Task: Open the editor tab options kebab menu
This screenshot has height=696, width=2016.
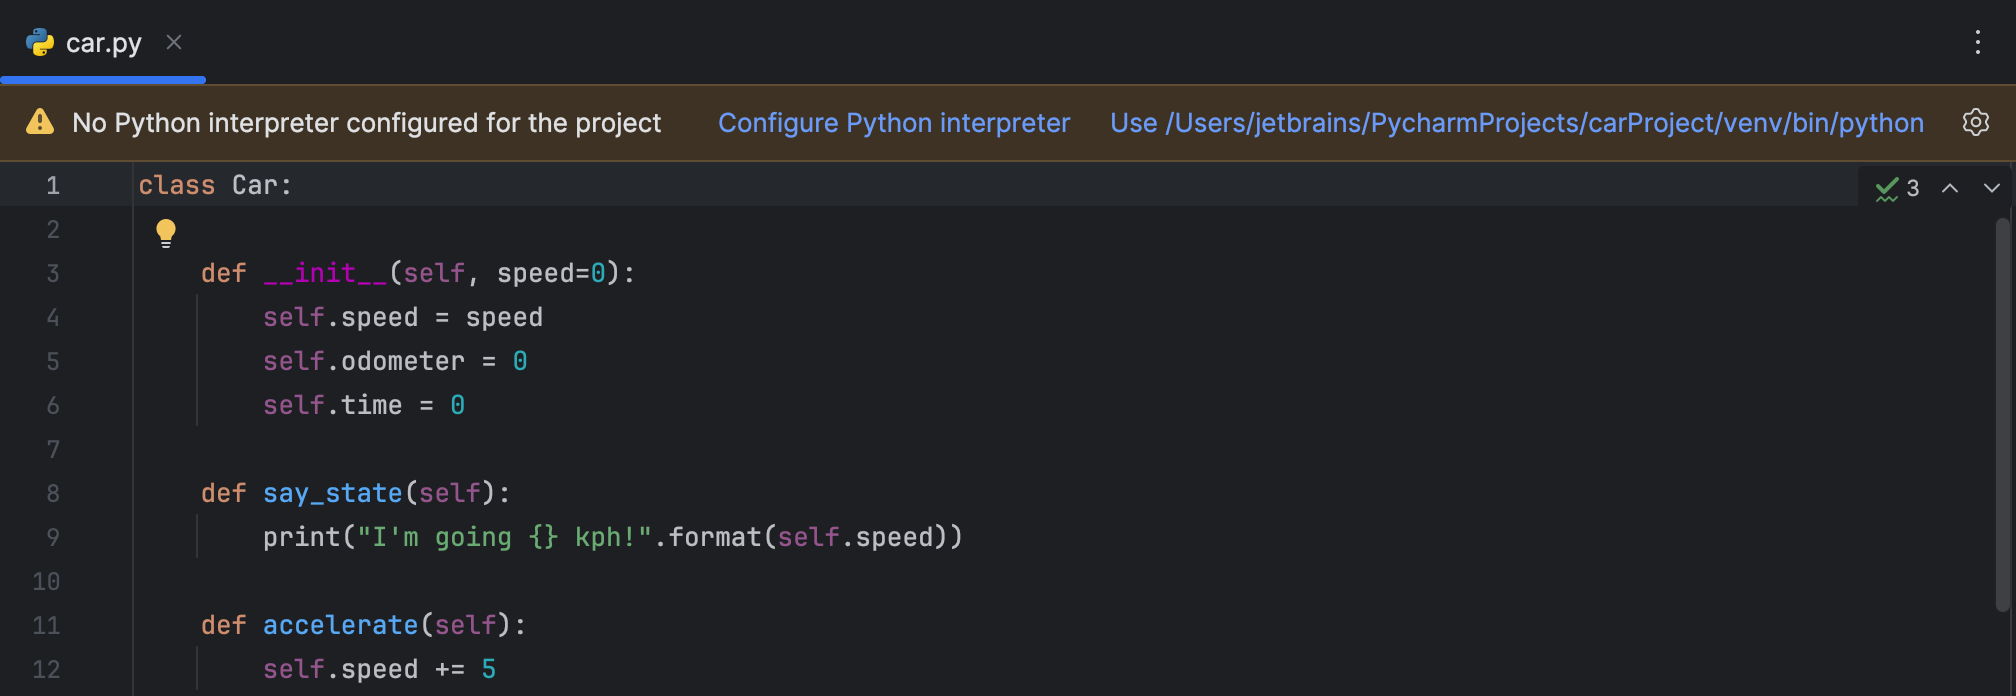Action: pyautogui.click(x=1977, y=42)
